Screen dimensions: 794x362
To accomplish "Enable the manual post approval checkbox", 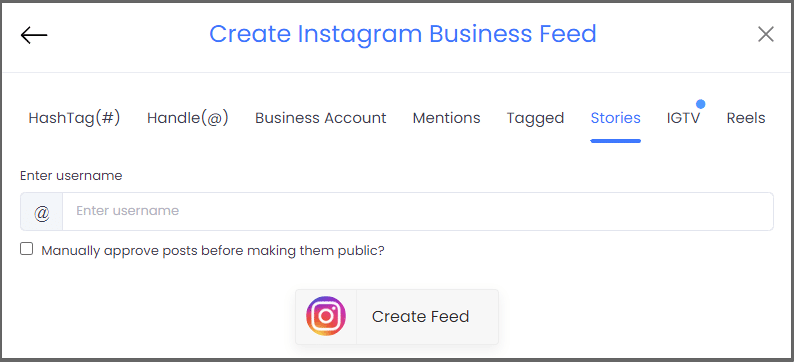I will pos(27,249).
